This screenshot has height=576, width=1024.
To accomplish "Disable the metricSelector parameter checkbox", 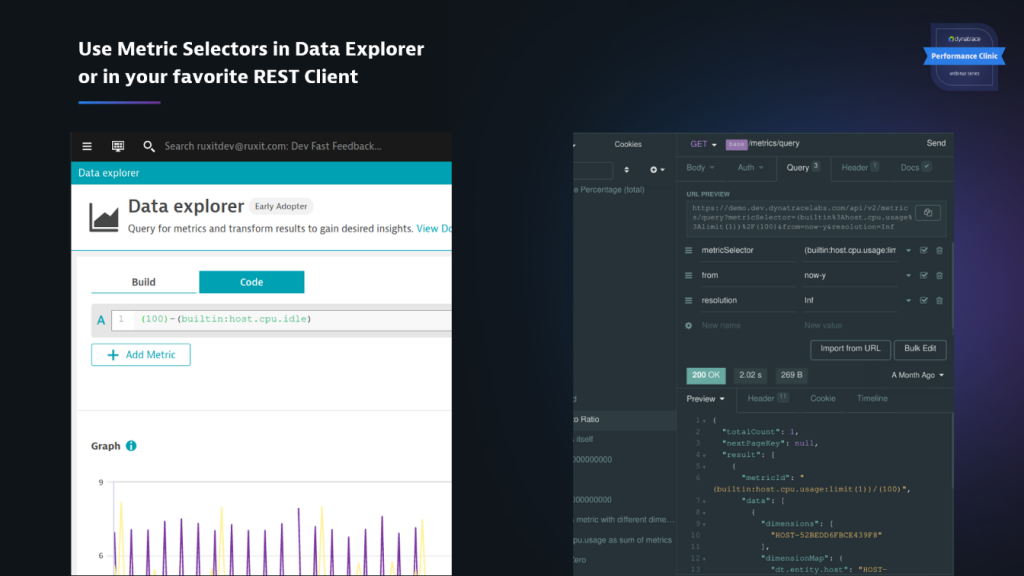I will pyautogui.click(x=924, y=250).
